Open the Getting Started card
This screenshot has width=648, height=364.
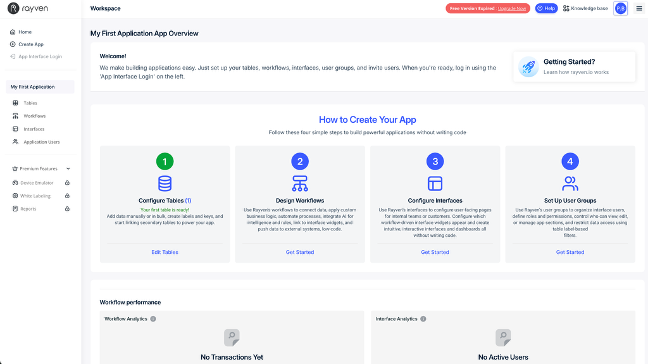coord(574,67)
